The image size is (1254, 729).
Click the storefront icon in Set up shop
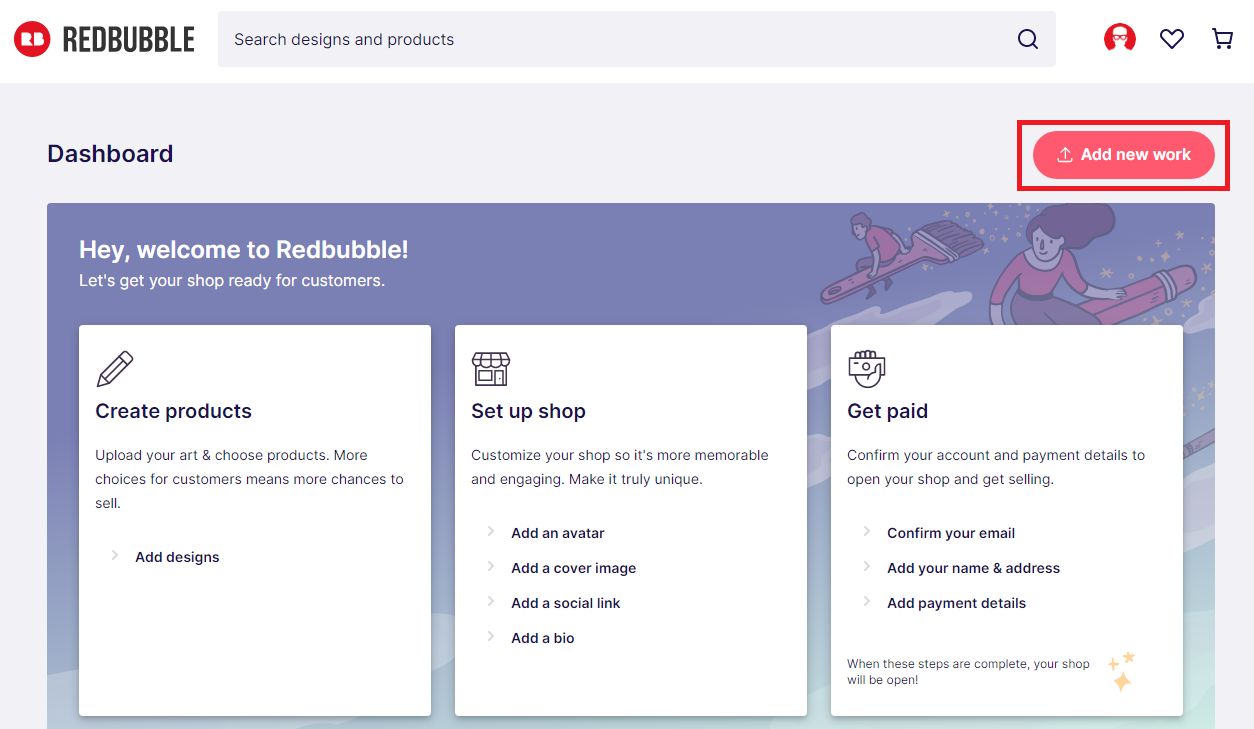(491, 369)
